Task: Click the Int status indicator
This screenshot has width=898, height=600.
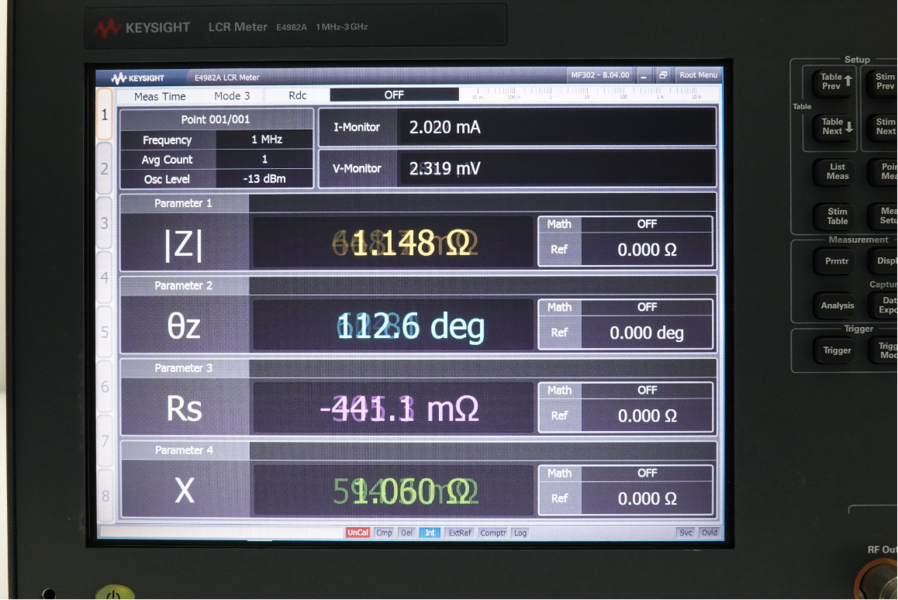Action: [430, 533]
